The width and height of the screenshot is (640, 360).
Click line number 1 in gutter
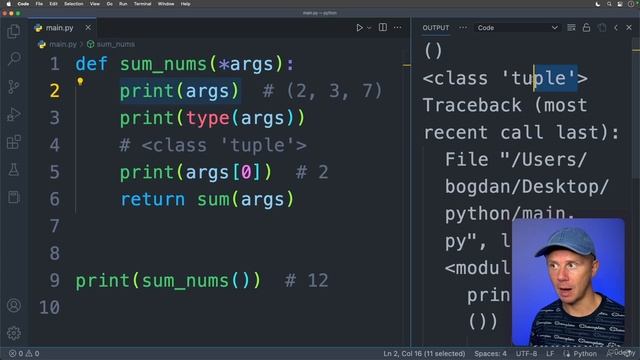coord(55,64)
